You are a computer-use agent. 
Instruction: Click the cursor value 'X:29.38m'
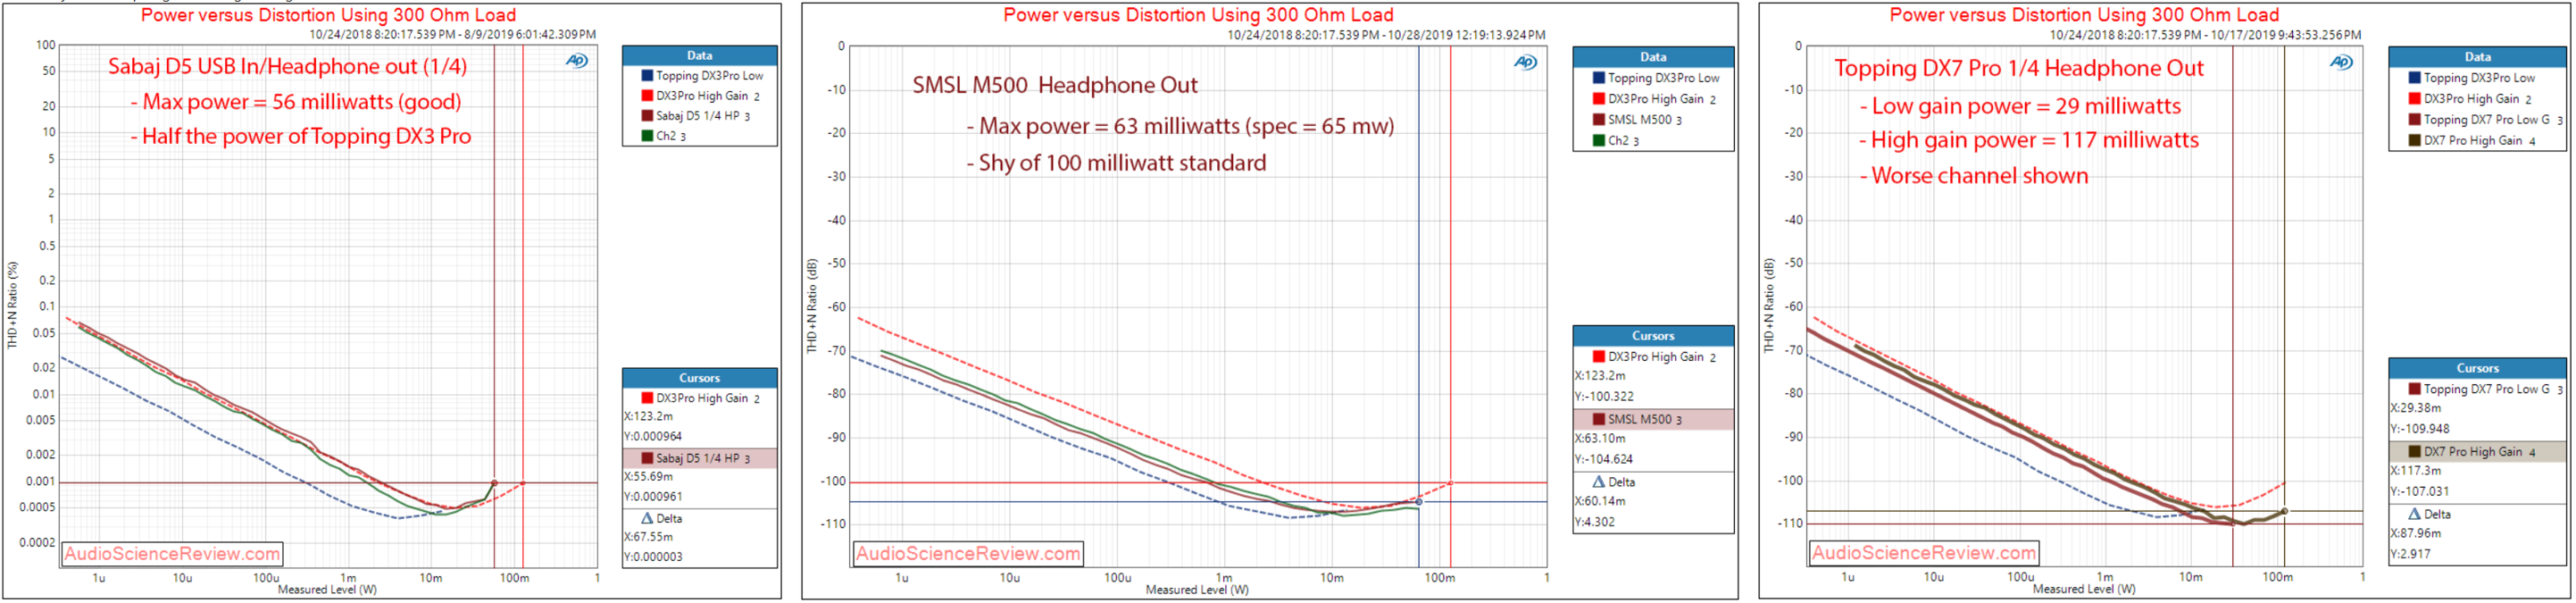tap(2416, 408)
